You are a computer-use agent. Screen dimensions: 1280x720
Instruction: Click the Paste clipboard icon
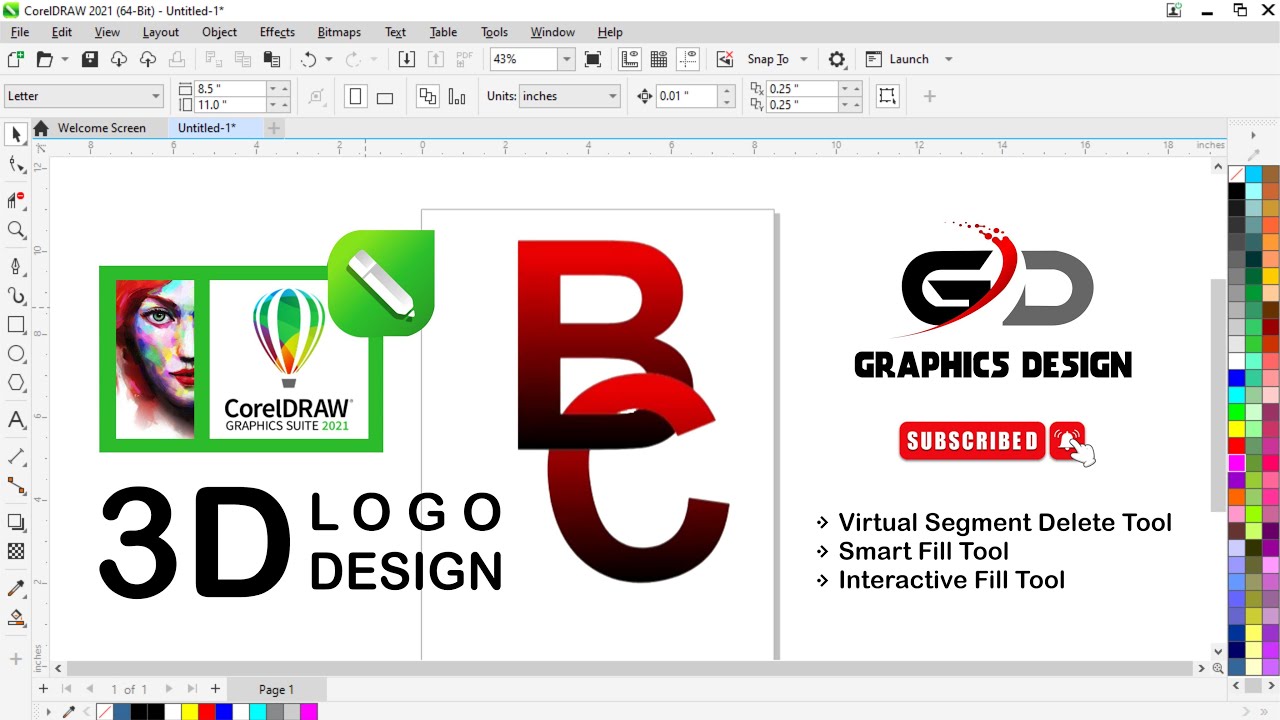click(271, 59)
